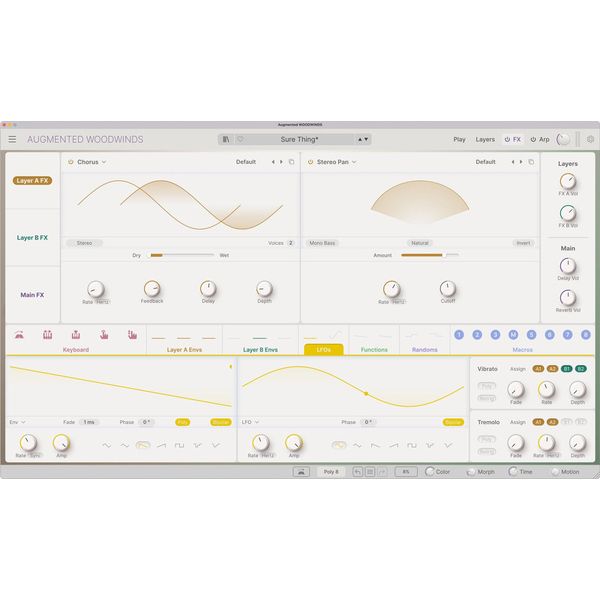Open the Voices 2 value selector
The image size is (600, 600).
point(290,243)
